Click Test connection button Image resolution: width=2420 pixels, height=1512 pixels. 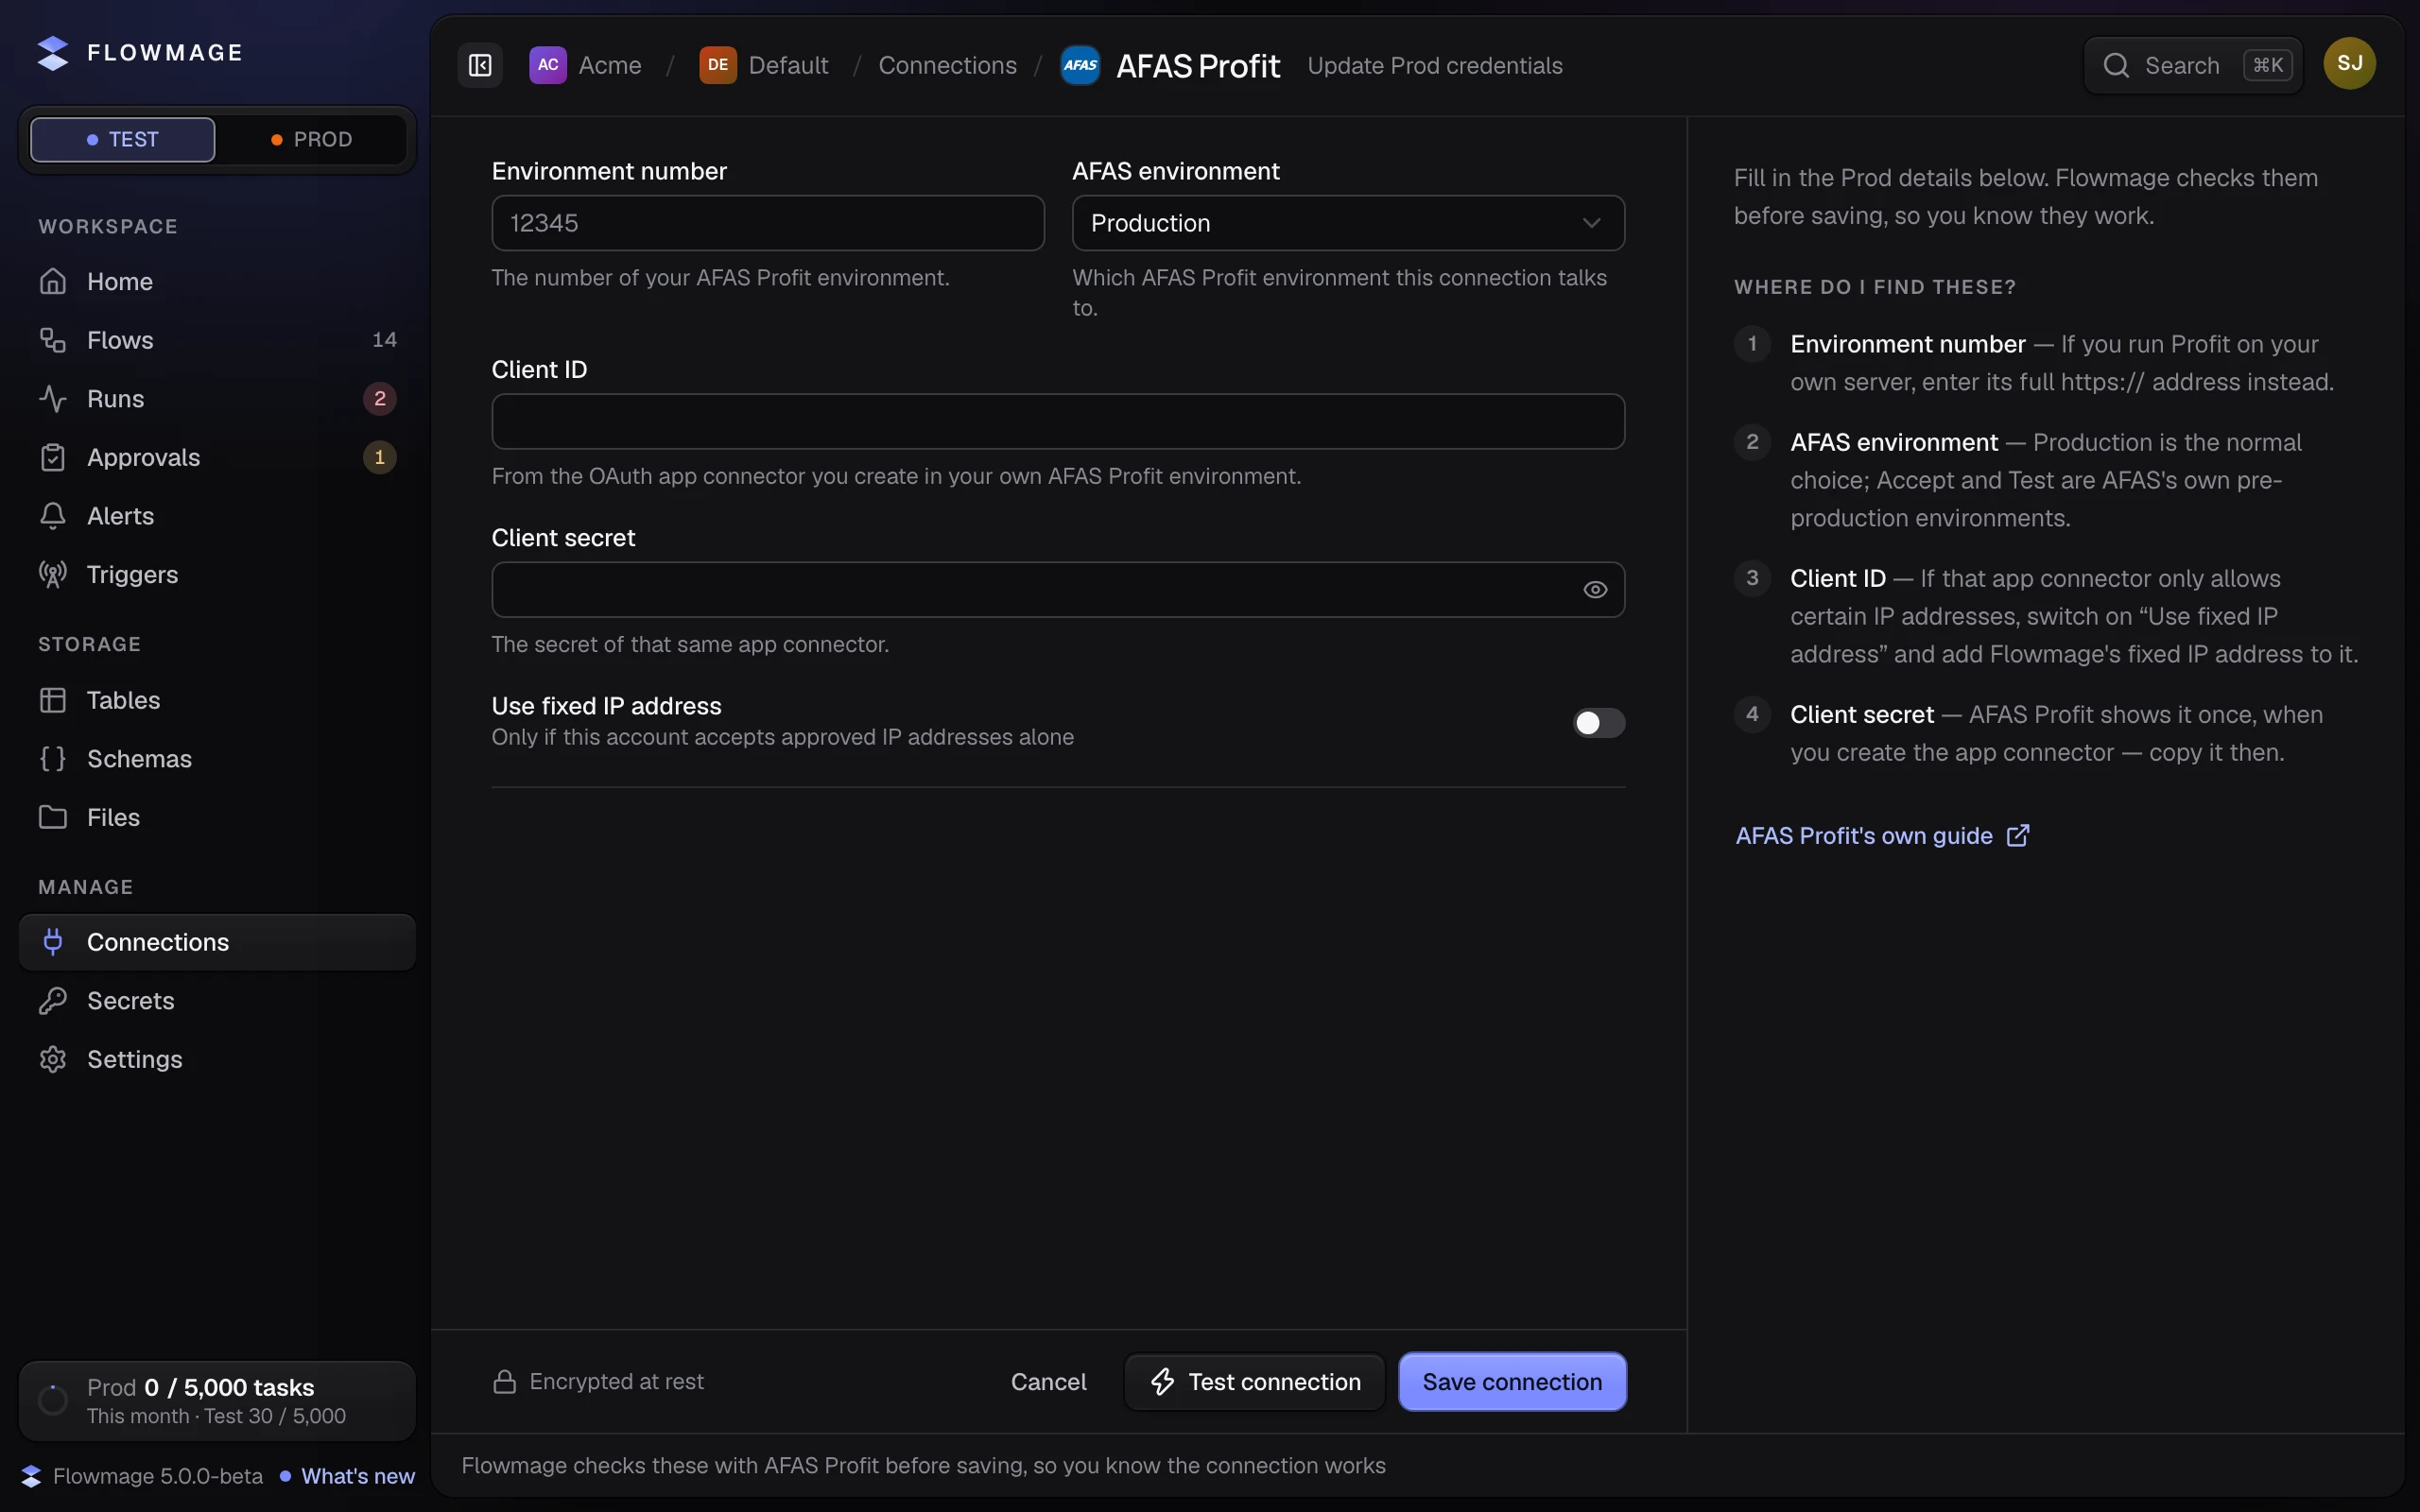tap(1255, 1382)
